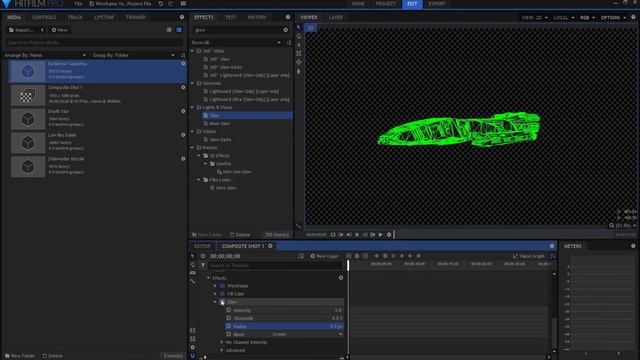Select the Text tool in viewer toolbar
The width and height of the screenshot is (640, 360).
[x=299, y=45]
